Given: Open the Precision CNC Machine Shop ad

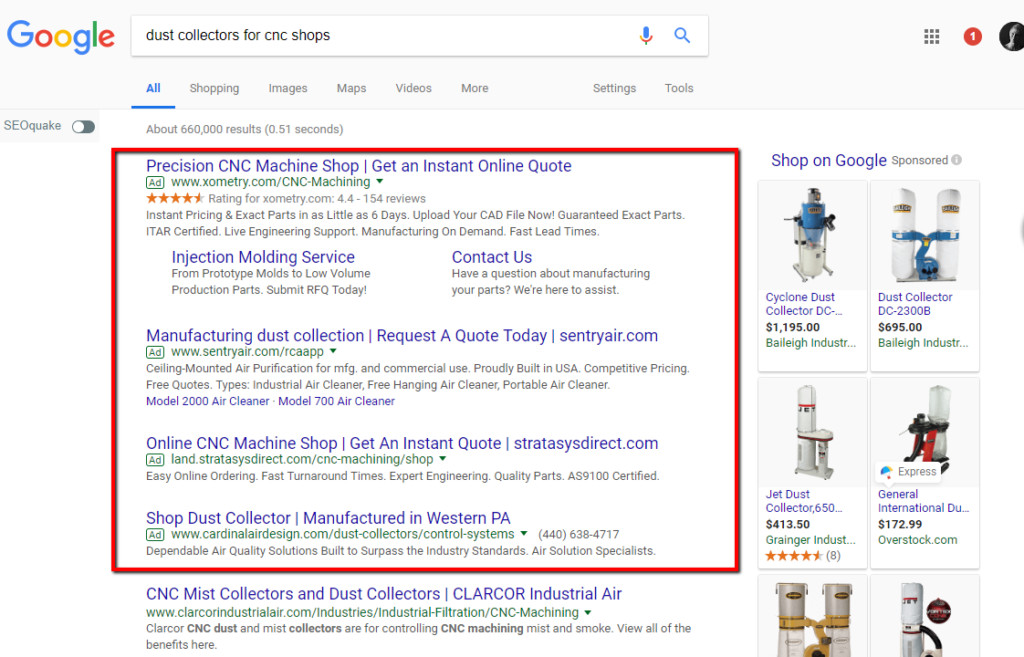Looking at the screenshot, I should 359,166.
